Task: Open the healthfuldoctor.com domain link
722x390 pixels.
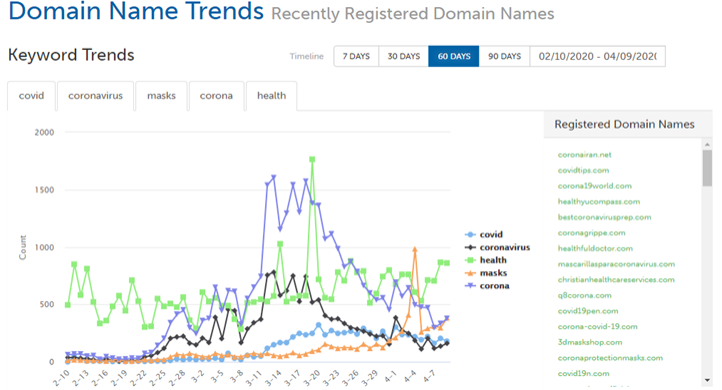Action: [595, 249]
